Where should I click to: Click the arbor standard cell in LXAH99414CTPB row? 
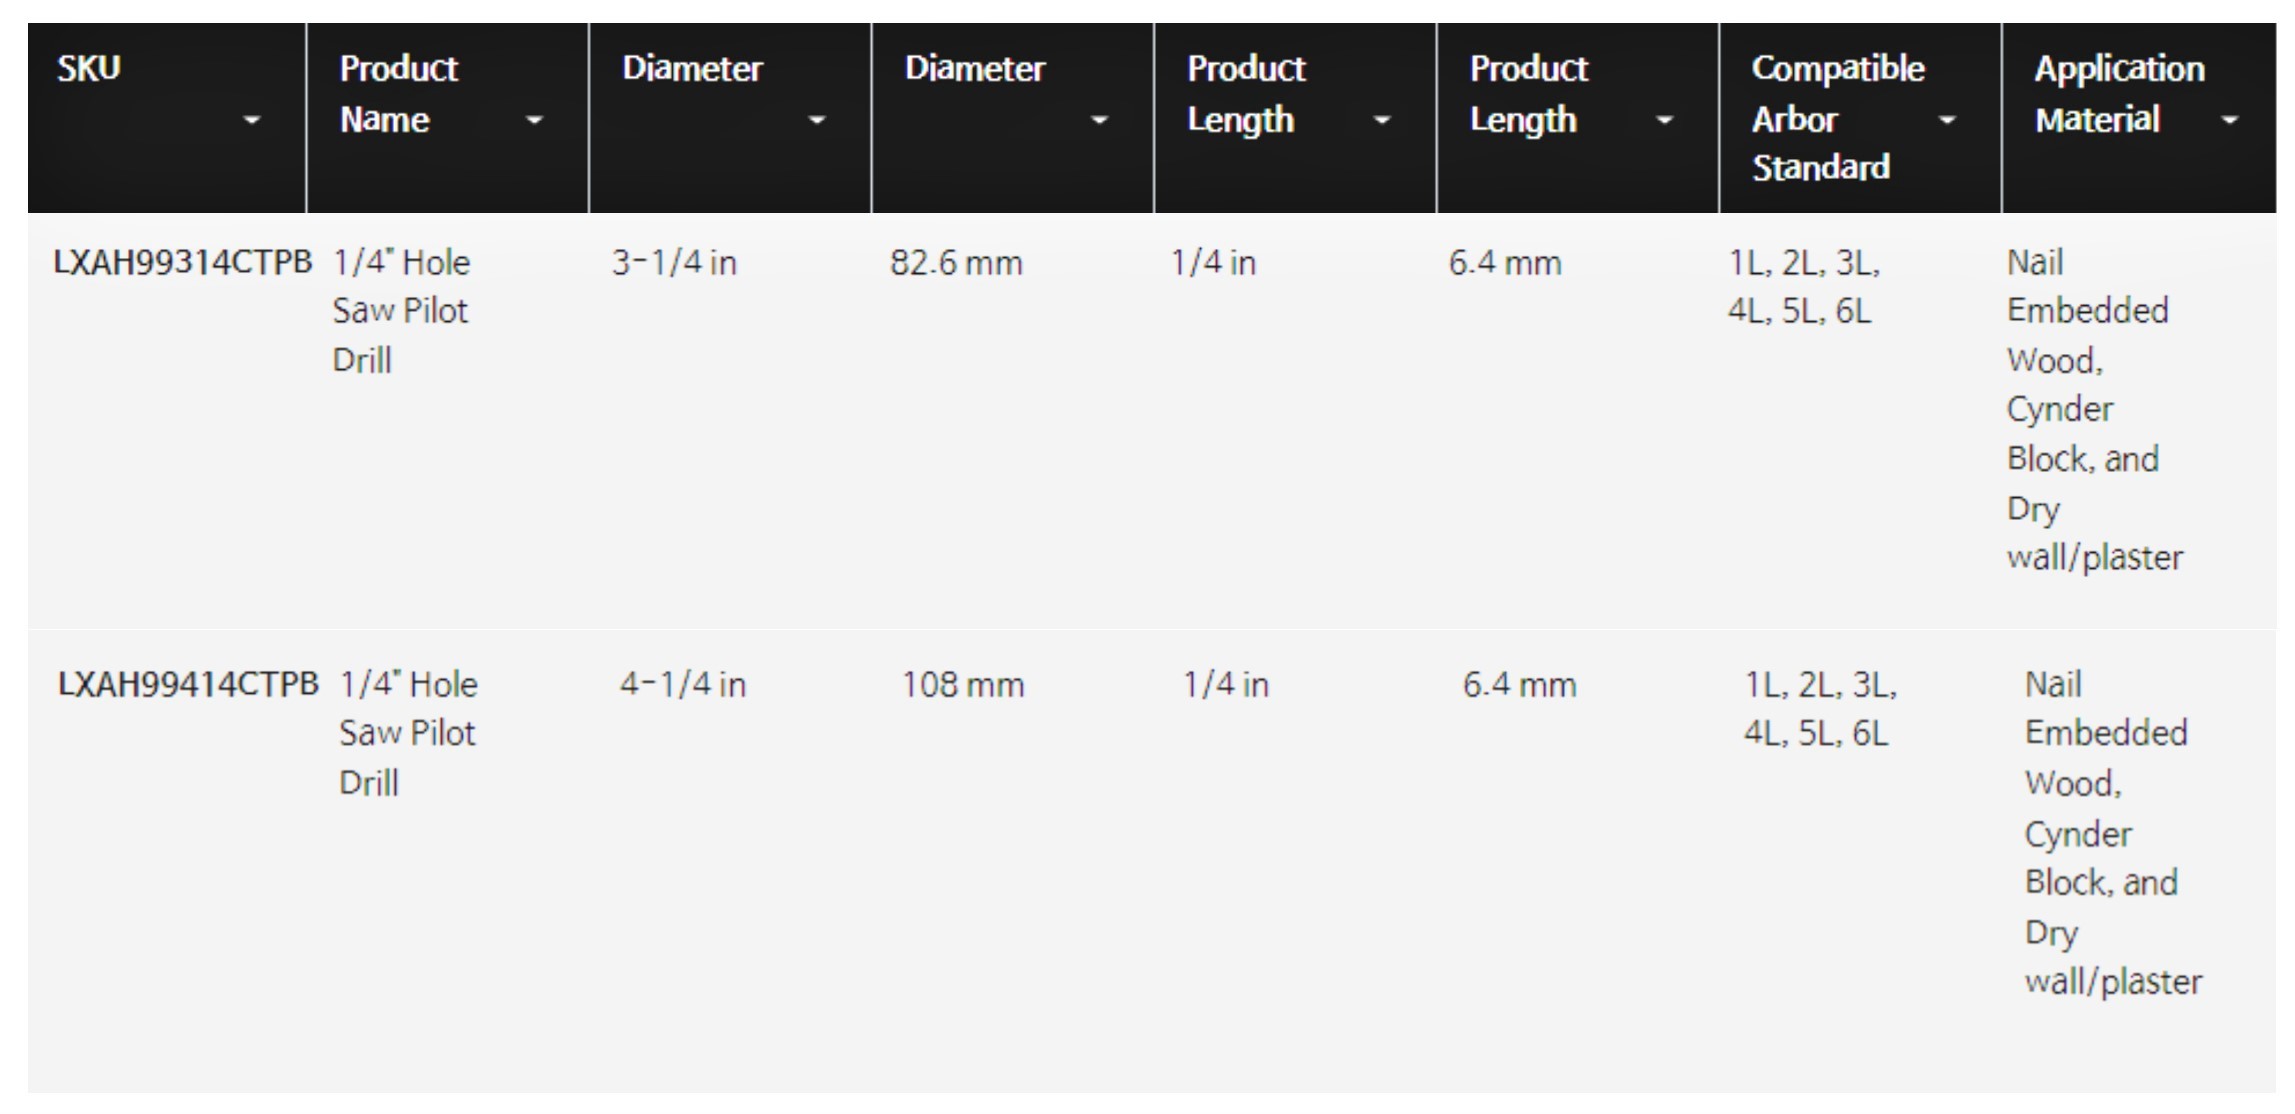tap(1819, 709)
